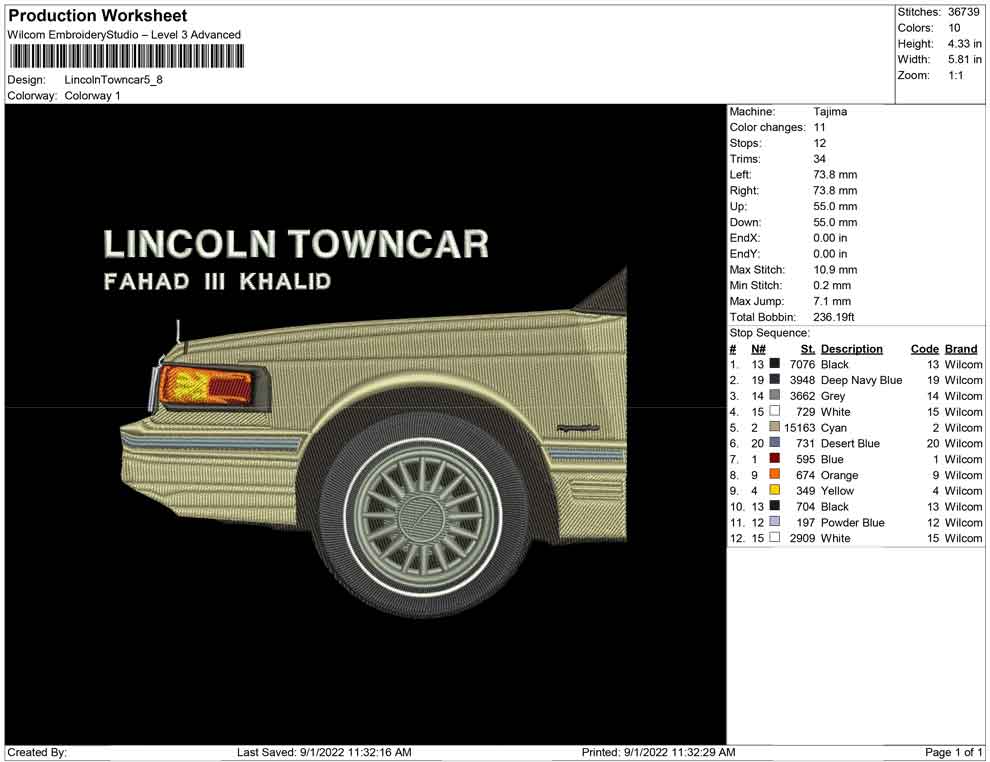Pick the dark red swatch labeled Blue
The height and width of the screenshot is (762, 990).
775,458
